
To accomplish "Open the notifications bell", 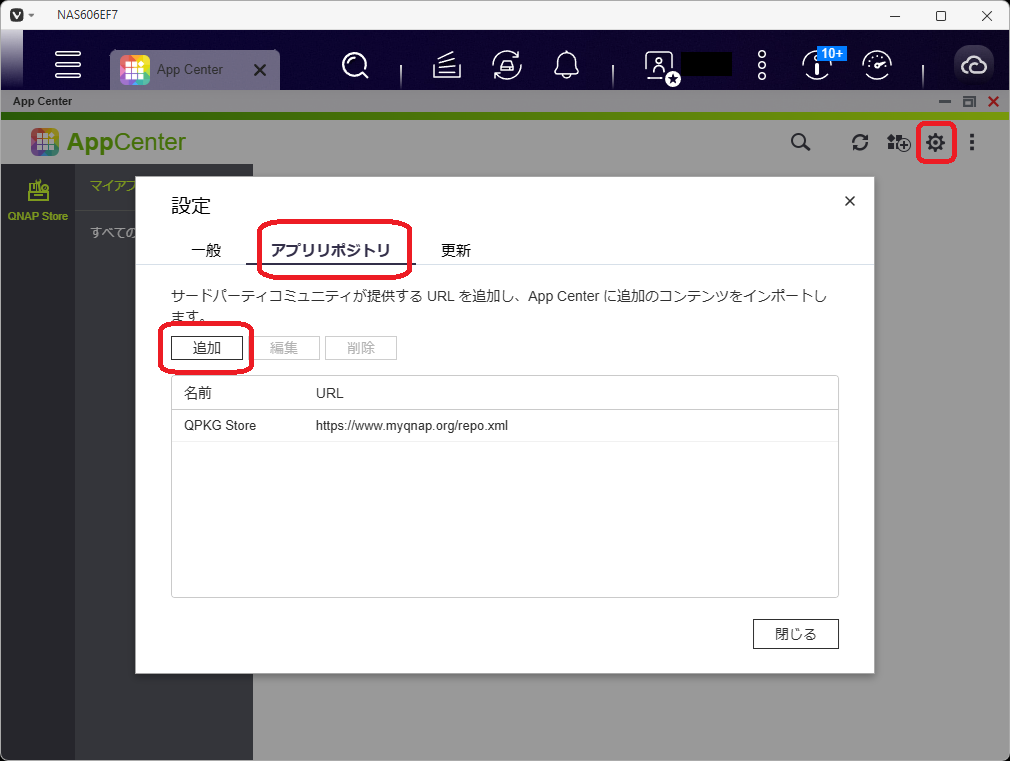I will (566, 64).
